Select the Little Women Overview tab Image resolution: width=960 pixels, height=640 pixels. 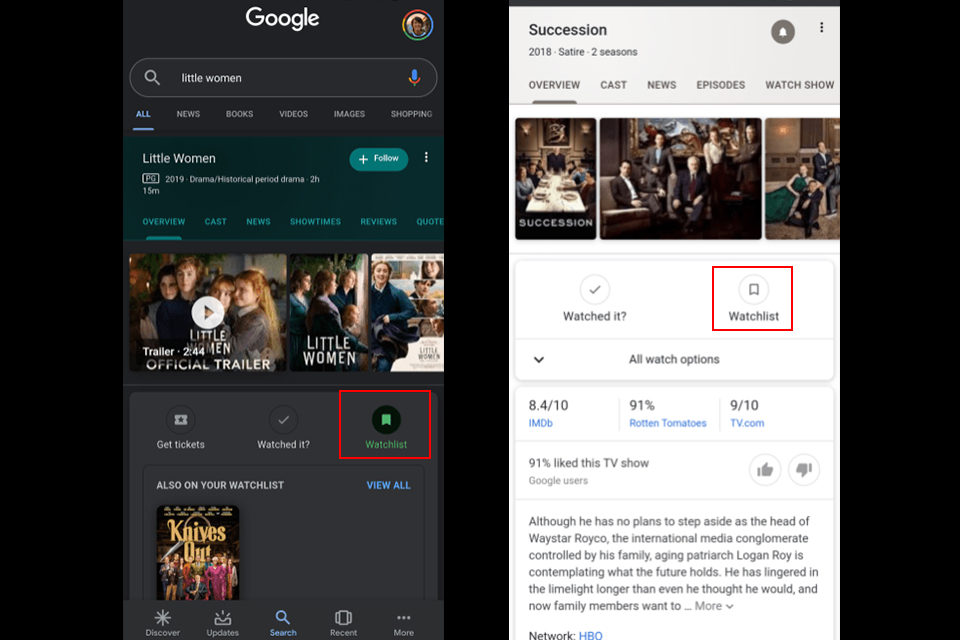point(163,222)
